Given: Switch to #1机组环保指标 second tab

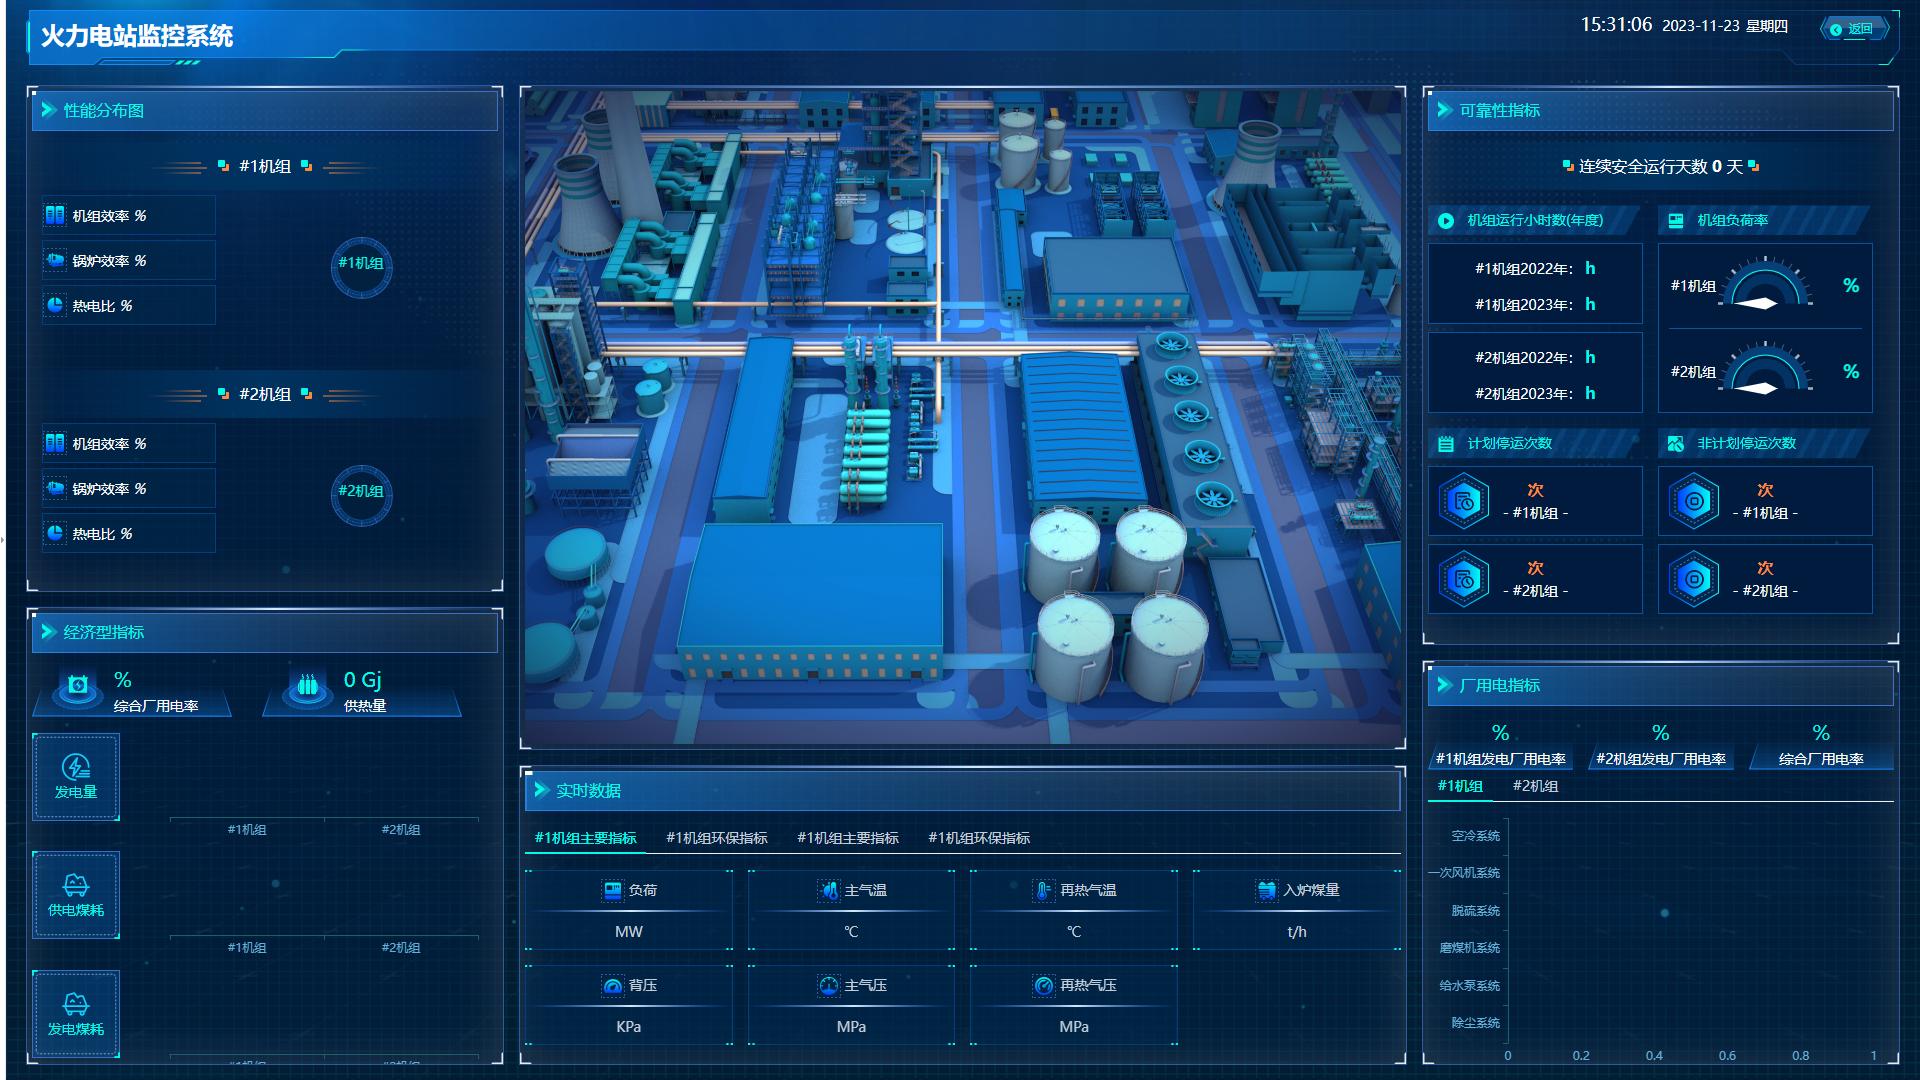Looking at the screenshot, I should 717,838.
